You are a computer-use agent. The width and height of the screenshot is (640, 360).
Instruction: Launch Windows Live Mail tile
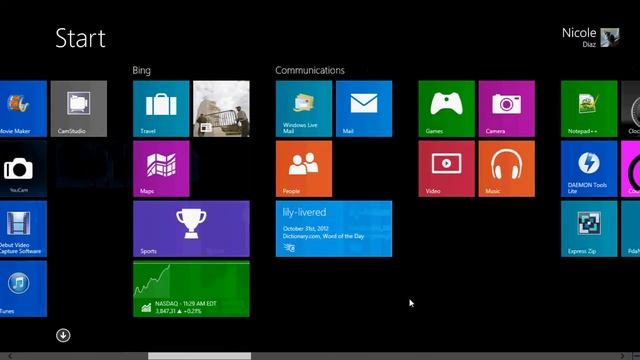point(304,109)
